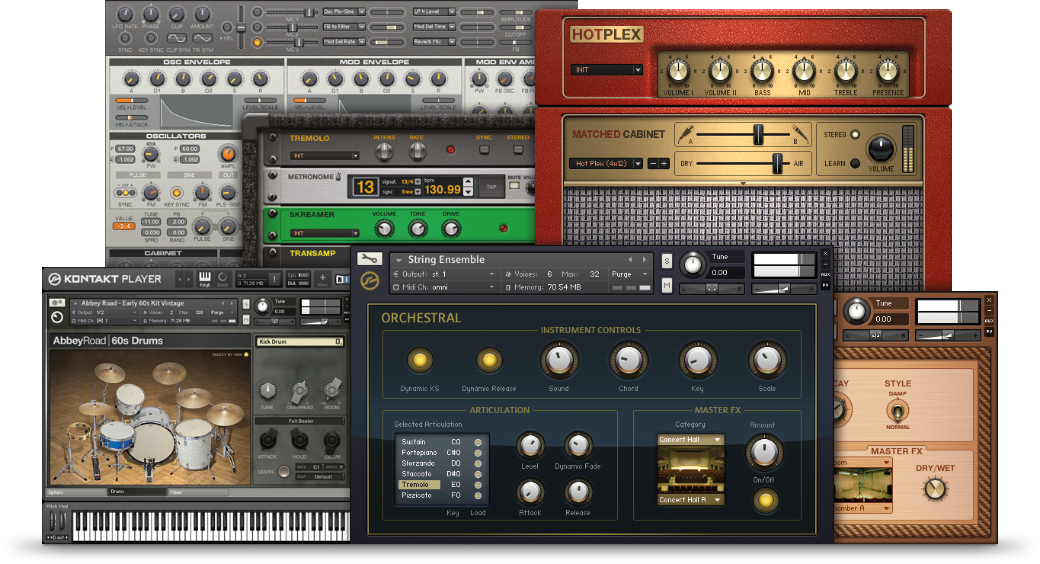Open the Keyb keyboard icon in Kontakt Player
1040x564 pixels.
[x=205, y=279]
